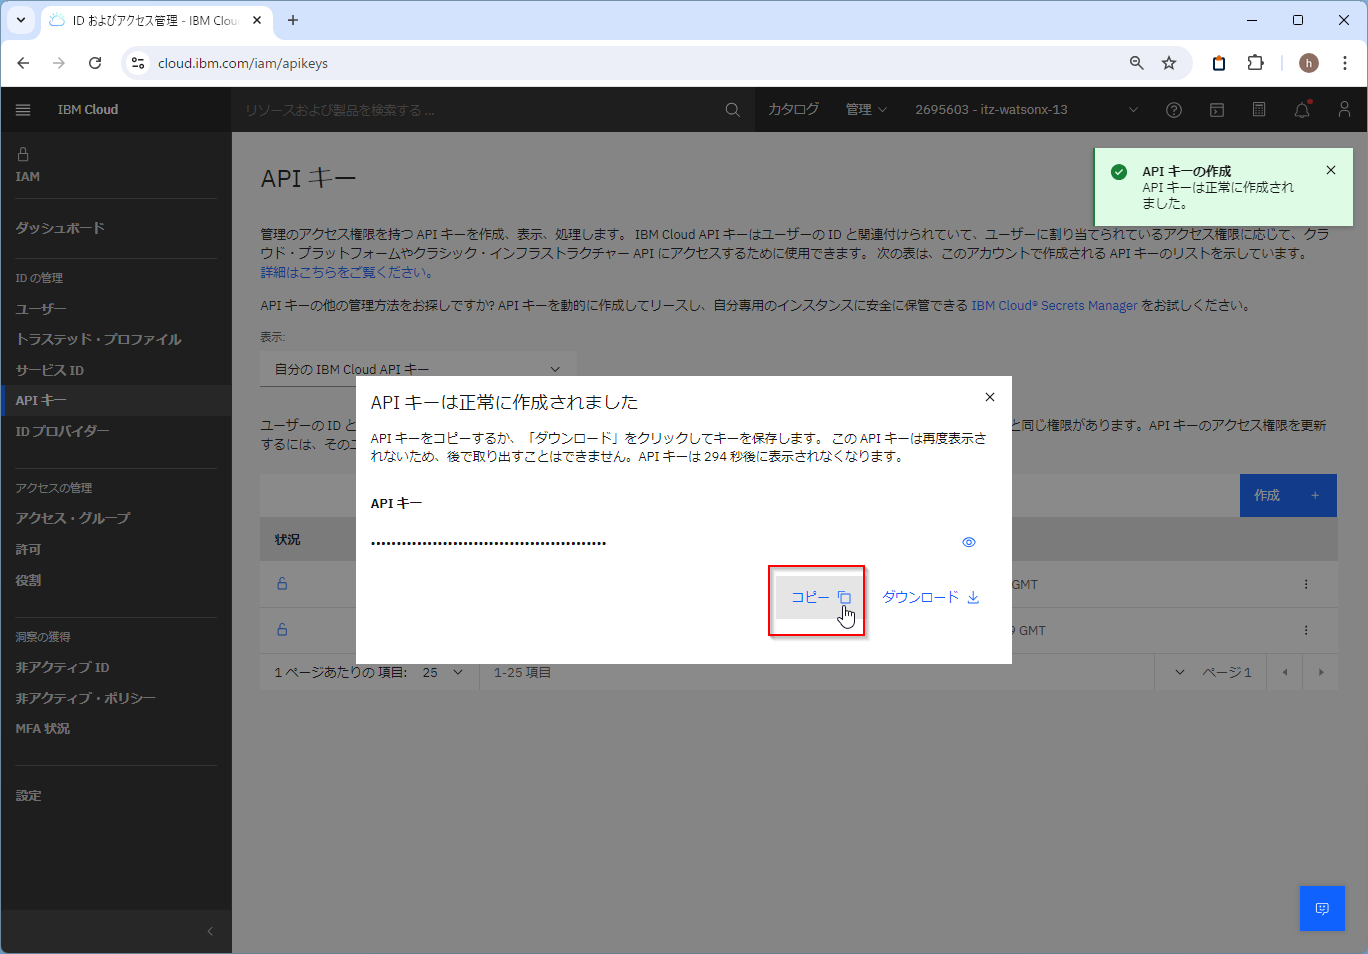This screenshot has height=954, width=1368.
Task: Open the tab search dropdown arrow
Action: (x=20, y=20)
